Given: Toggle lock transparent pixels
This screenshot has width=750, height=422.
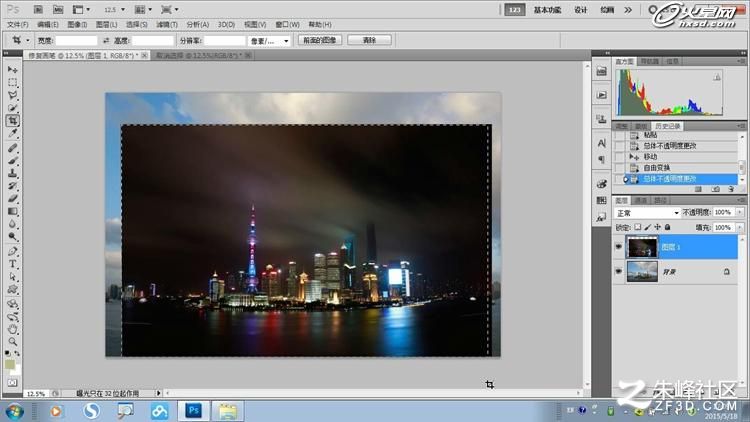Looking at the screenshot, I should 638,227.
